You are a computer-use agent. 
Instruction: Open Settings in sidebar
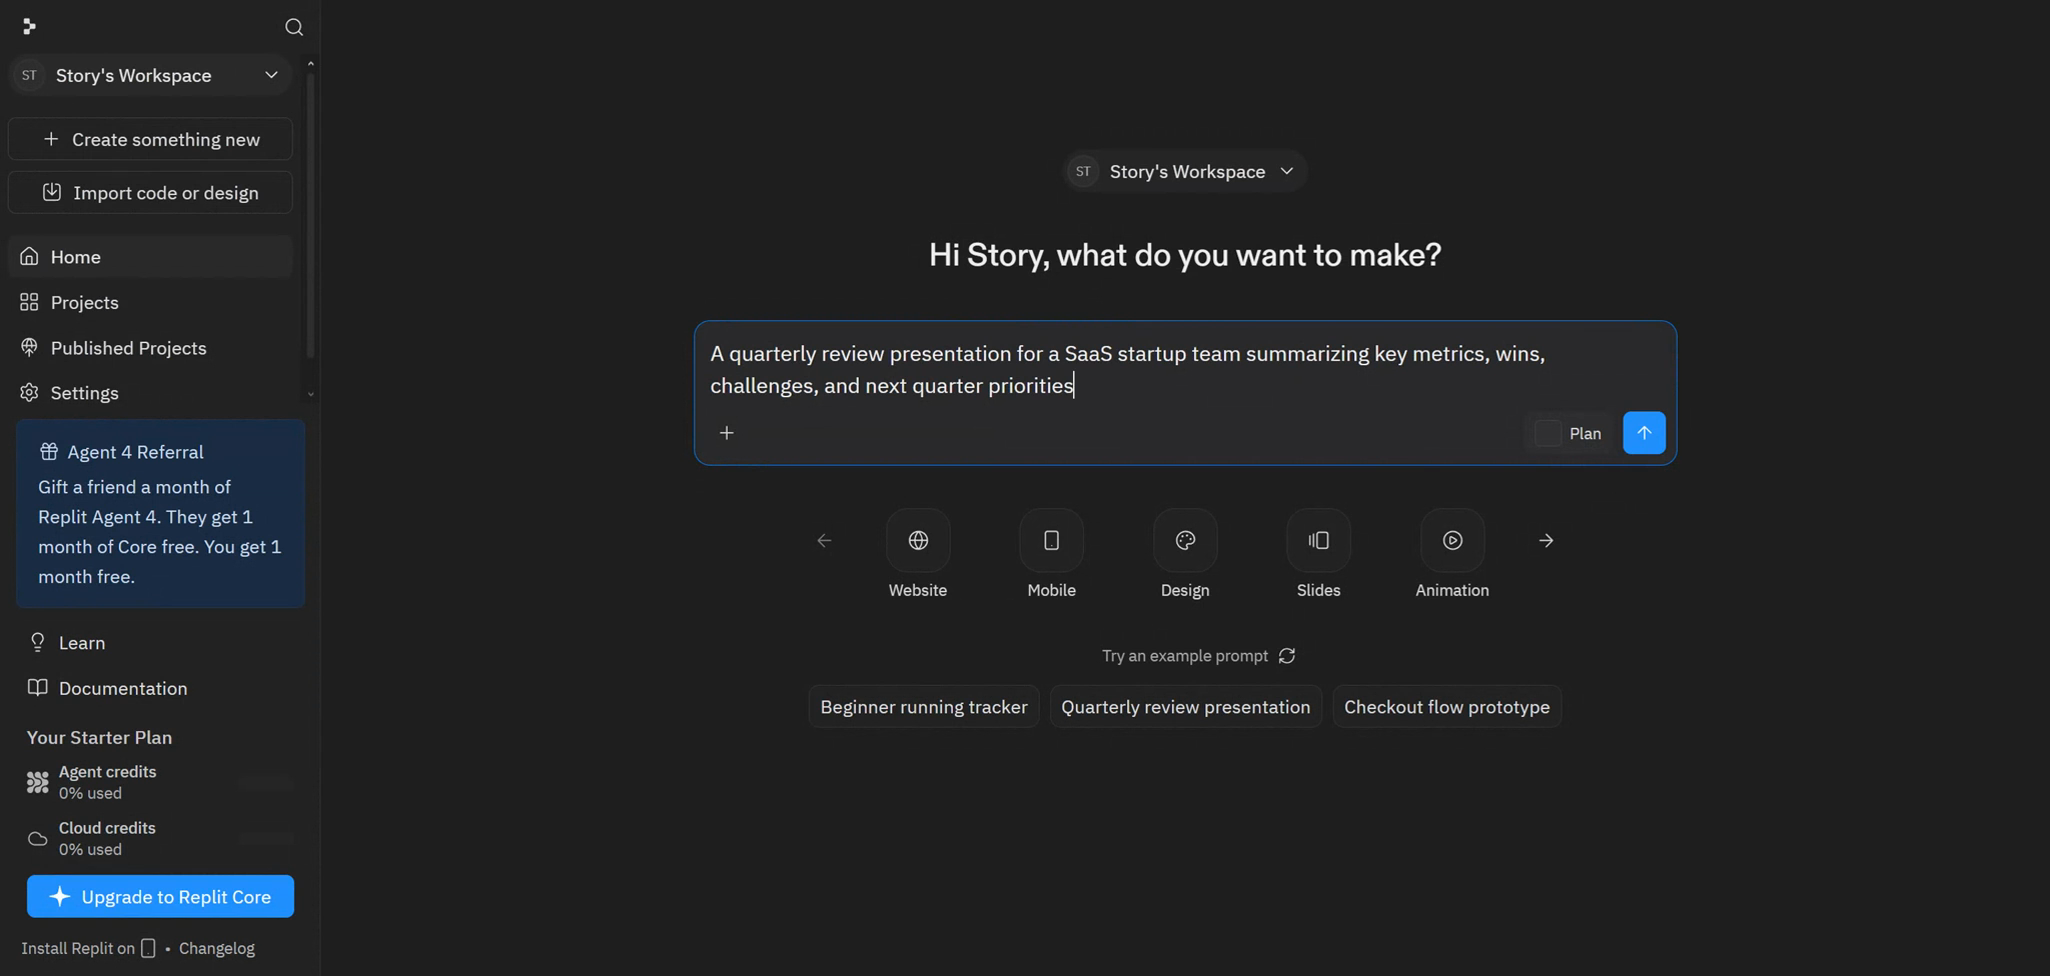tap(150, 393)
